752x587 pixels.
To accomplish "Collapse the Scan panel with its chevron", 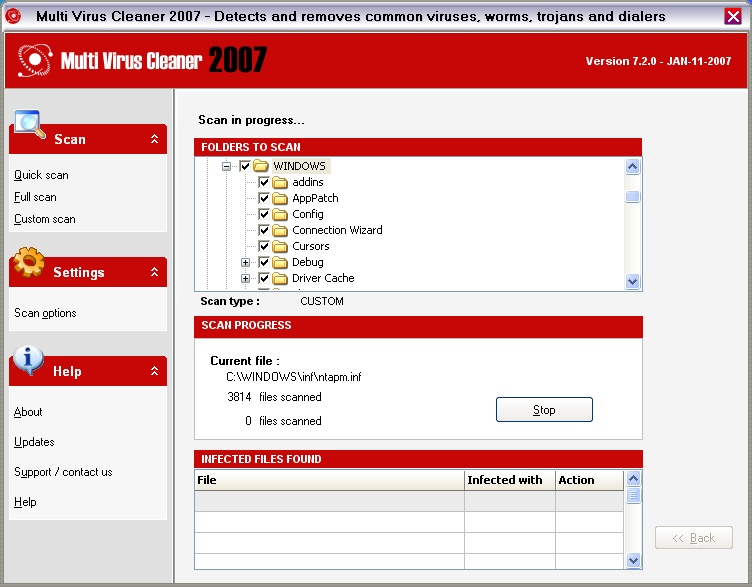I will pyautogui.click(x=154, y=139).
